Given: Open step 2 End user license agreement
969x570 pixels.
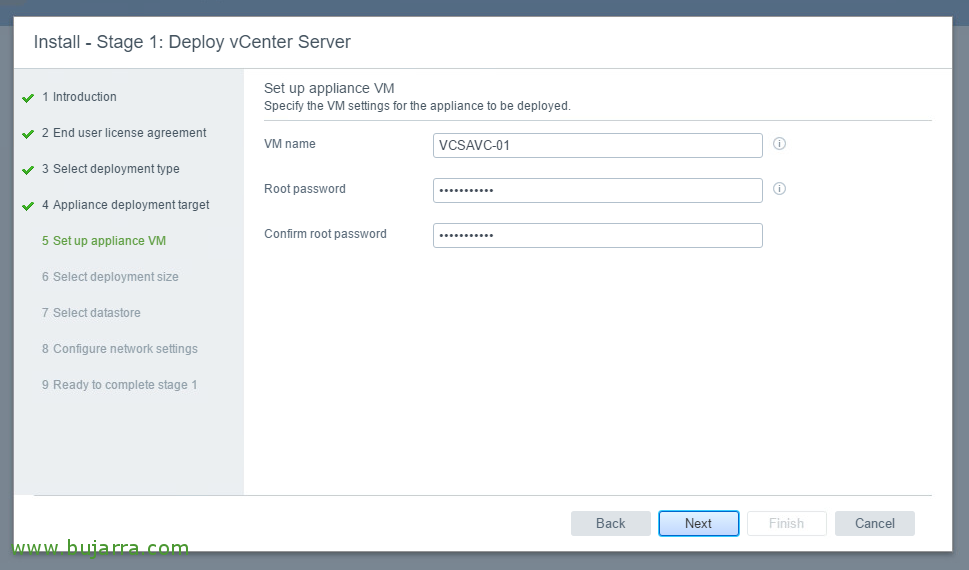Looking at the screenshot, I should 124,133.
